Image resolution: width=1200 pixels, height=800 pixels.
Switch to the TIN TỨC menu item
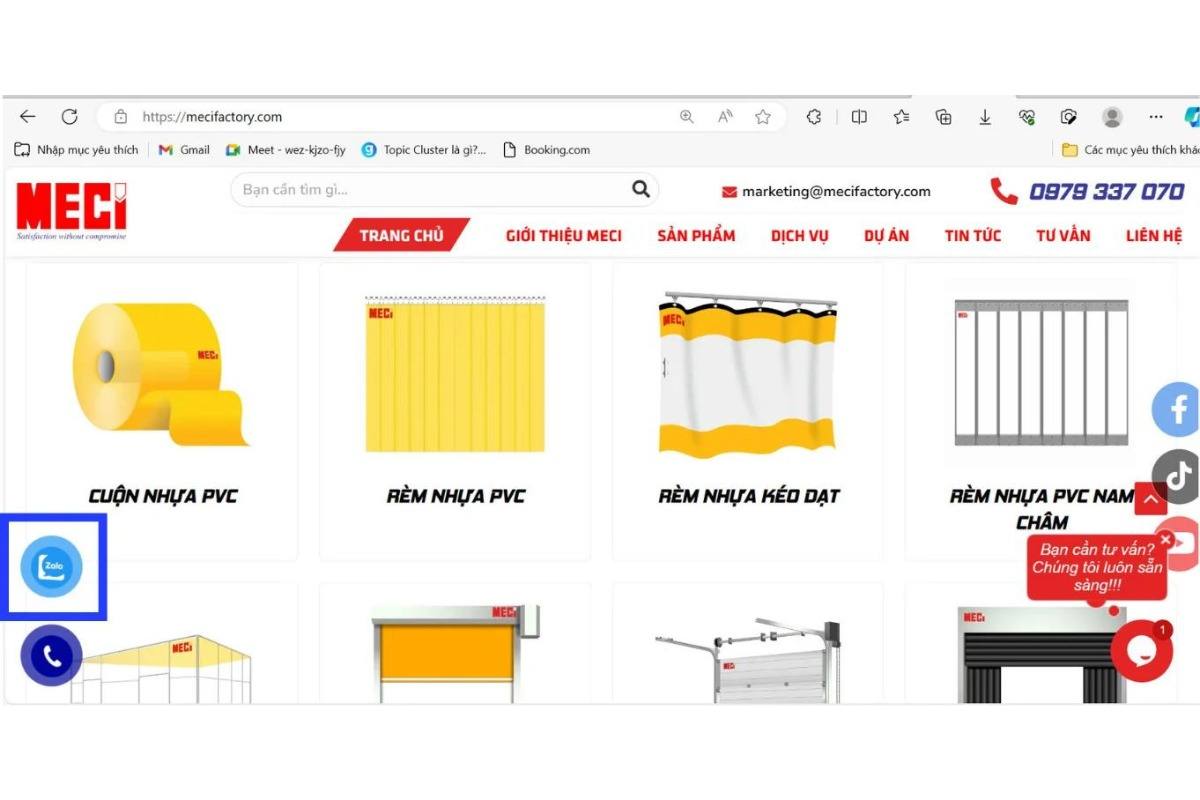pyautogui.click(x=972, y=235)
